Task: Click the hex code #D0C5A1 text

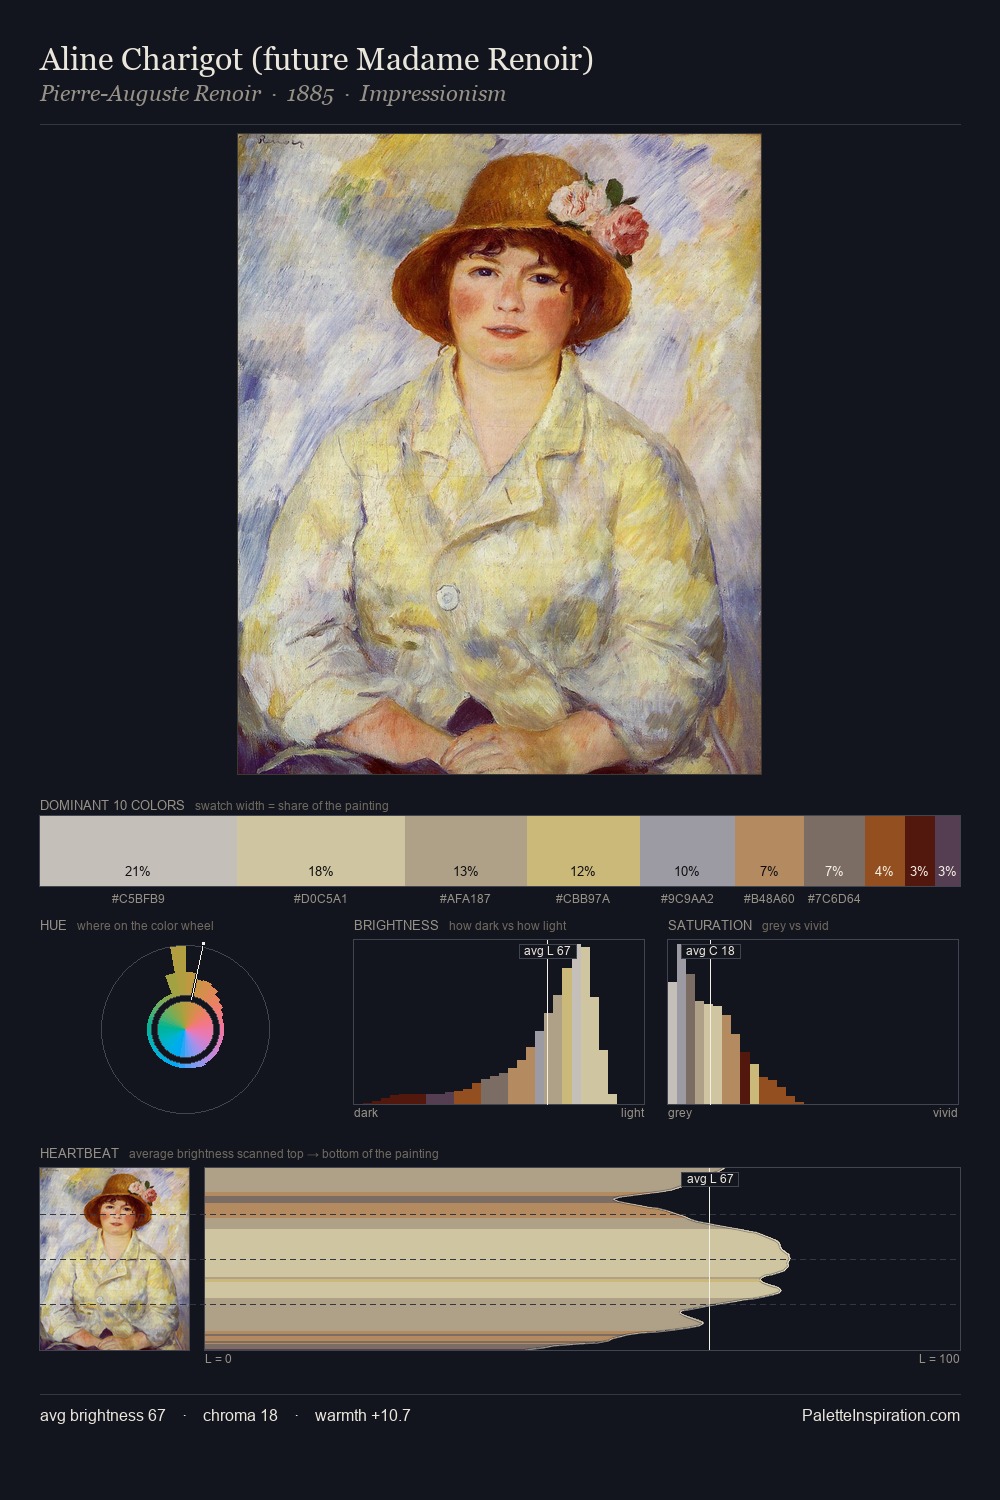Action: [321, 899]
